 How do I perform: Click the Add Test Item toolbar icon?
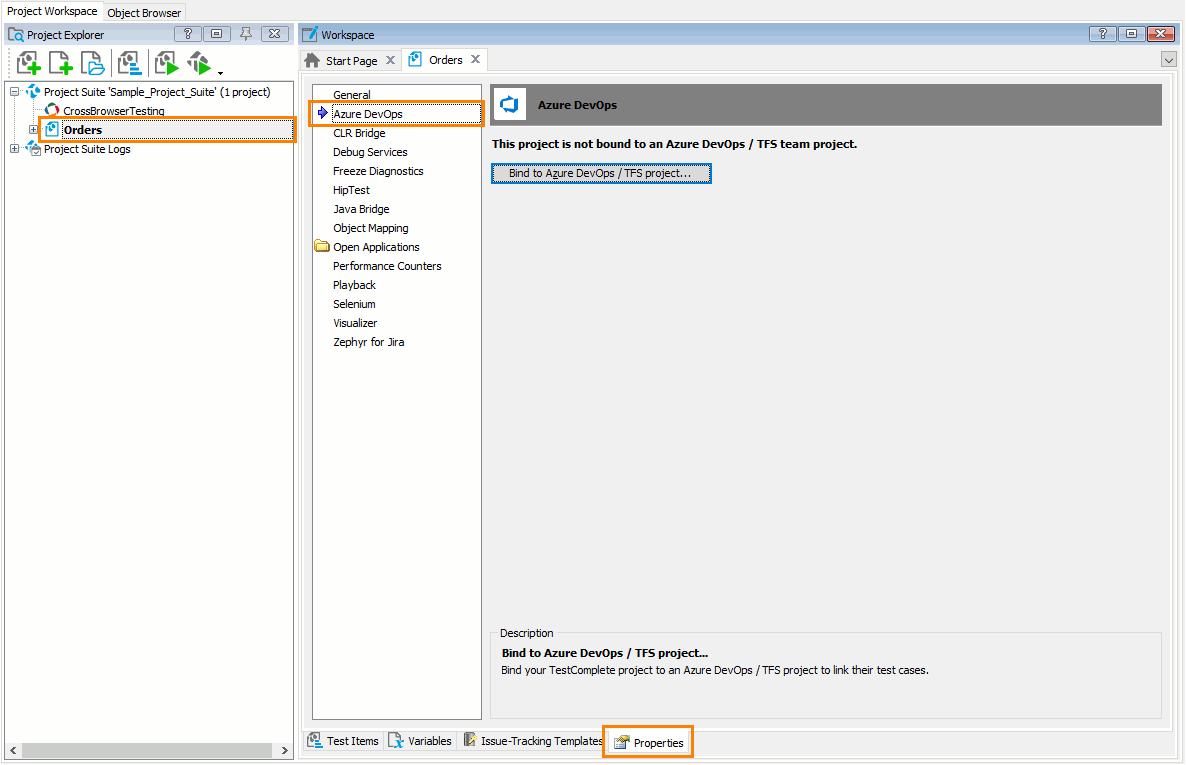130,63
